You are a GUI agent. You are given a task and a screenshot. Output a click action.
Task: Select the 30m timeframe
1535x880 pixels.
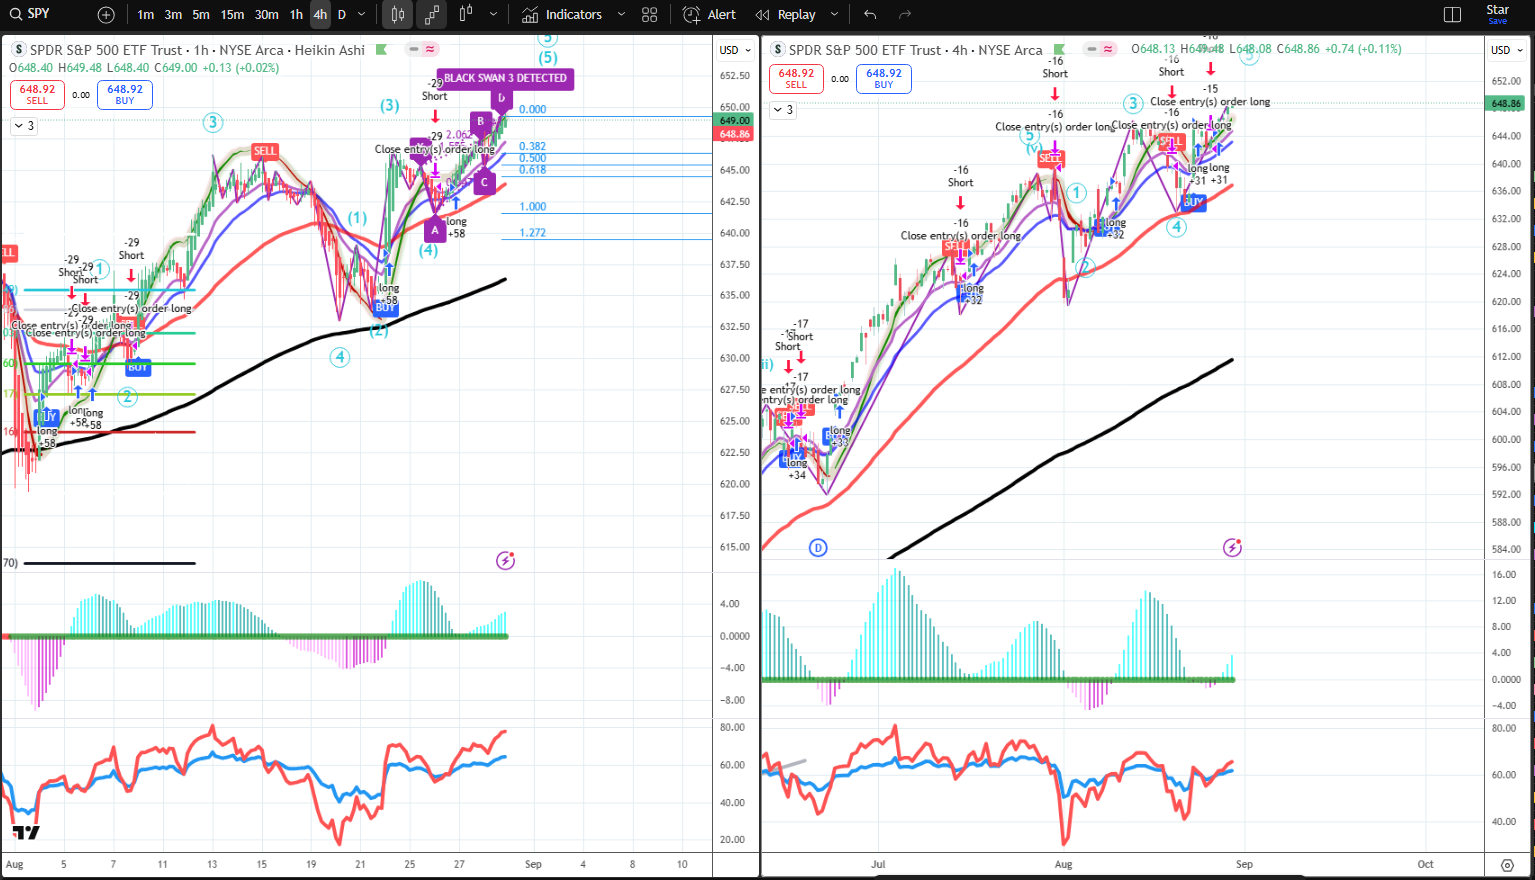point(266,15)
